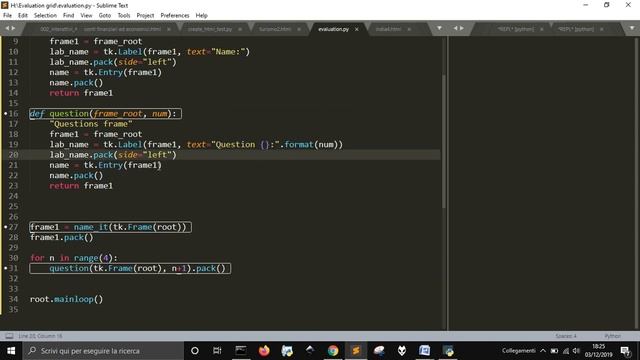Close the create_html_test.py tab
Screen dimensions: 640x360
[240, 29]
